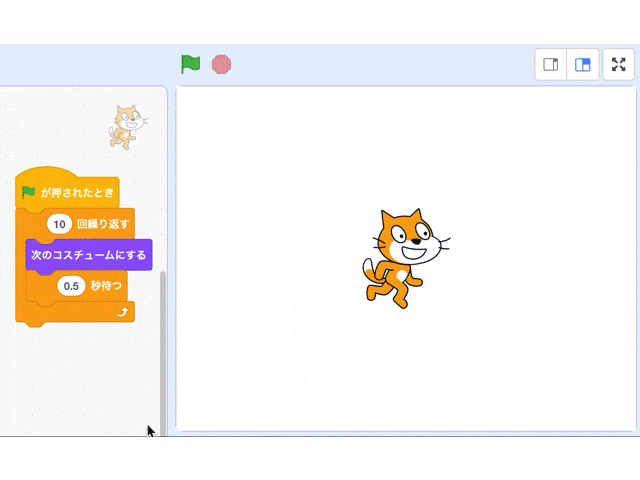Screen dimensions: 640x480
Task: Enter full screen stage mode
Action: (x=618, y=64)
